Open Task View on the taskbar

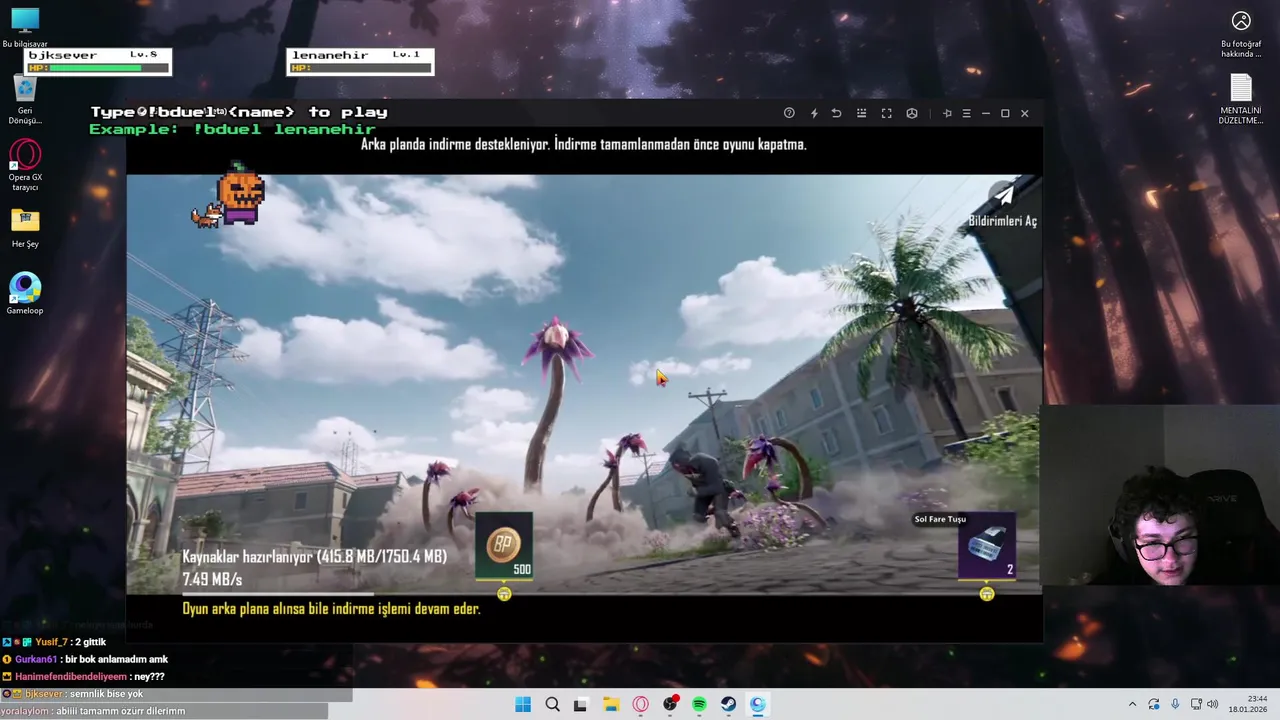click(580, 704)
